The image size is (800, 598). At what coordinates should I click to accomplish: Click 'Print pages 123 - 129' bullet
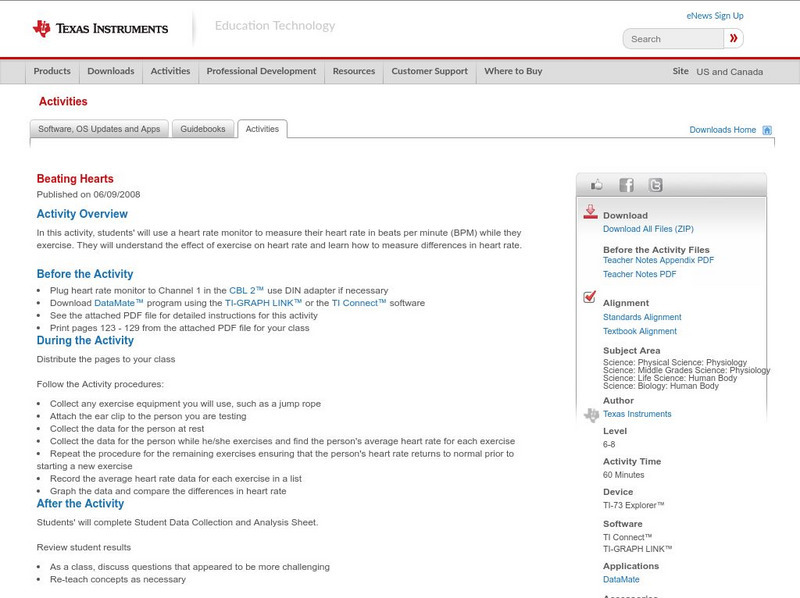pyautogui.click(x=180, y=328)
